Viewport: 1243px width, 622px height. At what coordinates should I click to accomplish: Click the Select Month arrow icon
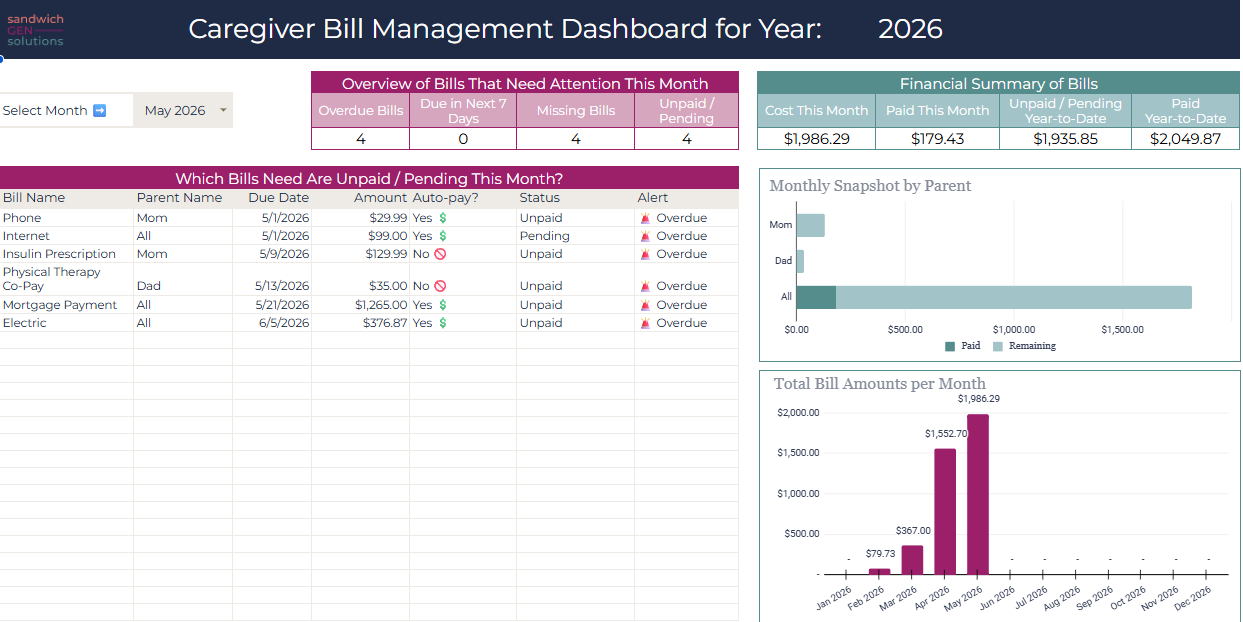click(99, 111)
